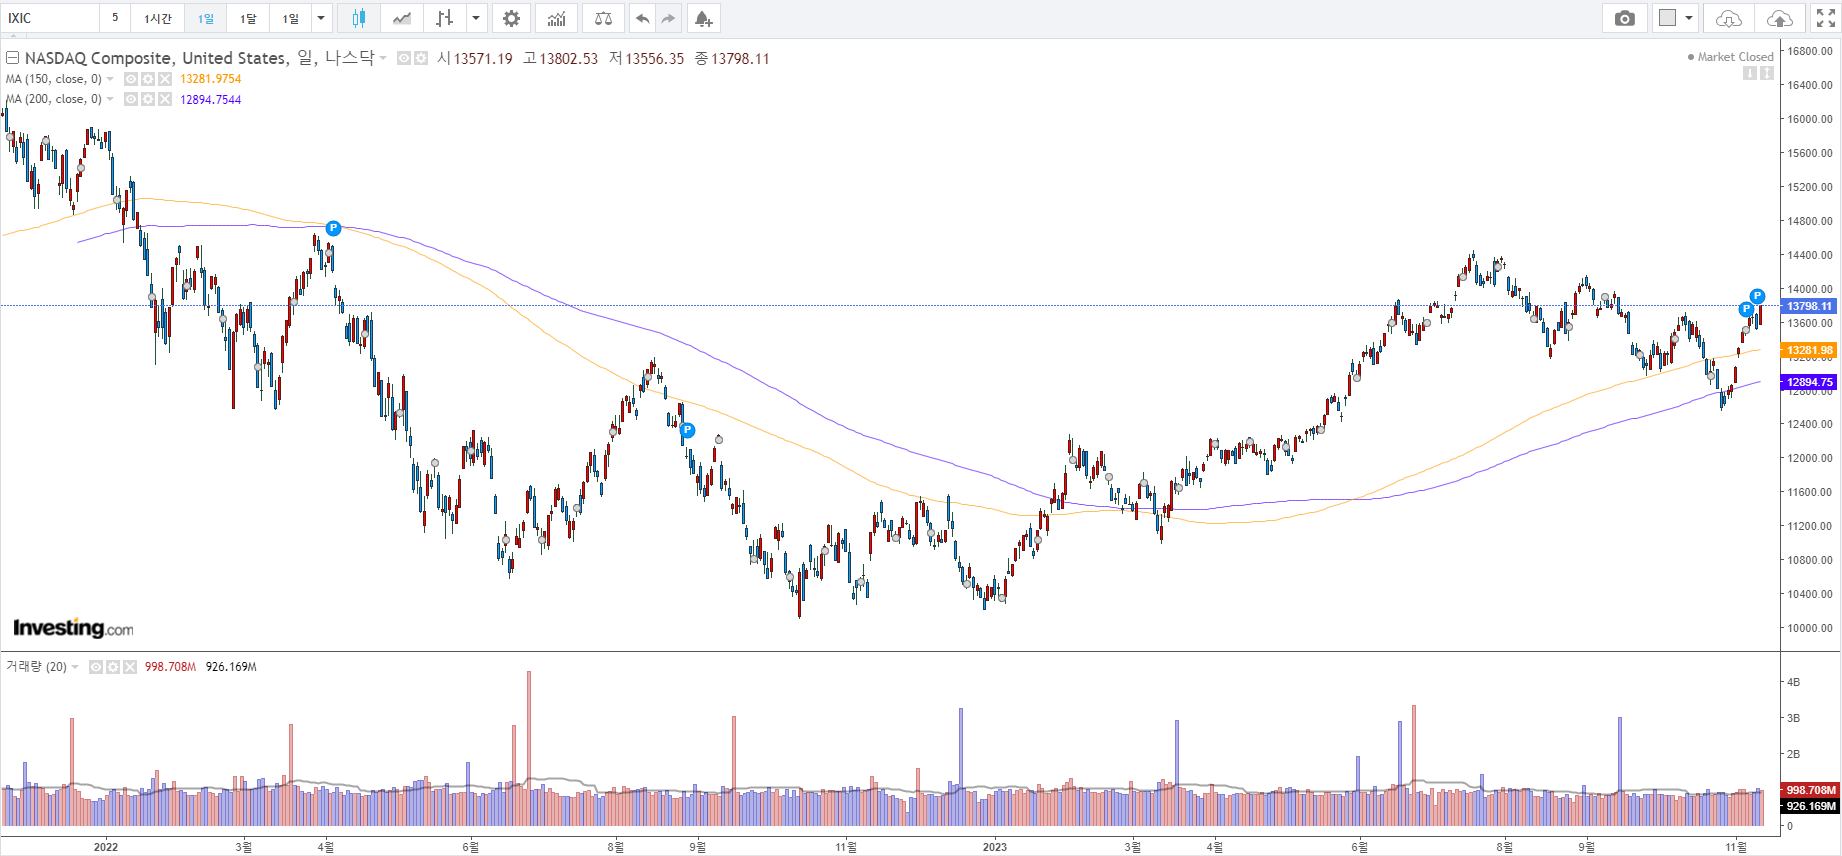Image resolution: width=1842 pixels, height=856 pixels.
Task: Open the volume indicator settings gear
Action: pyautogui.click(x=113, y=667)
